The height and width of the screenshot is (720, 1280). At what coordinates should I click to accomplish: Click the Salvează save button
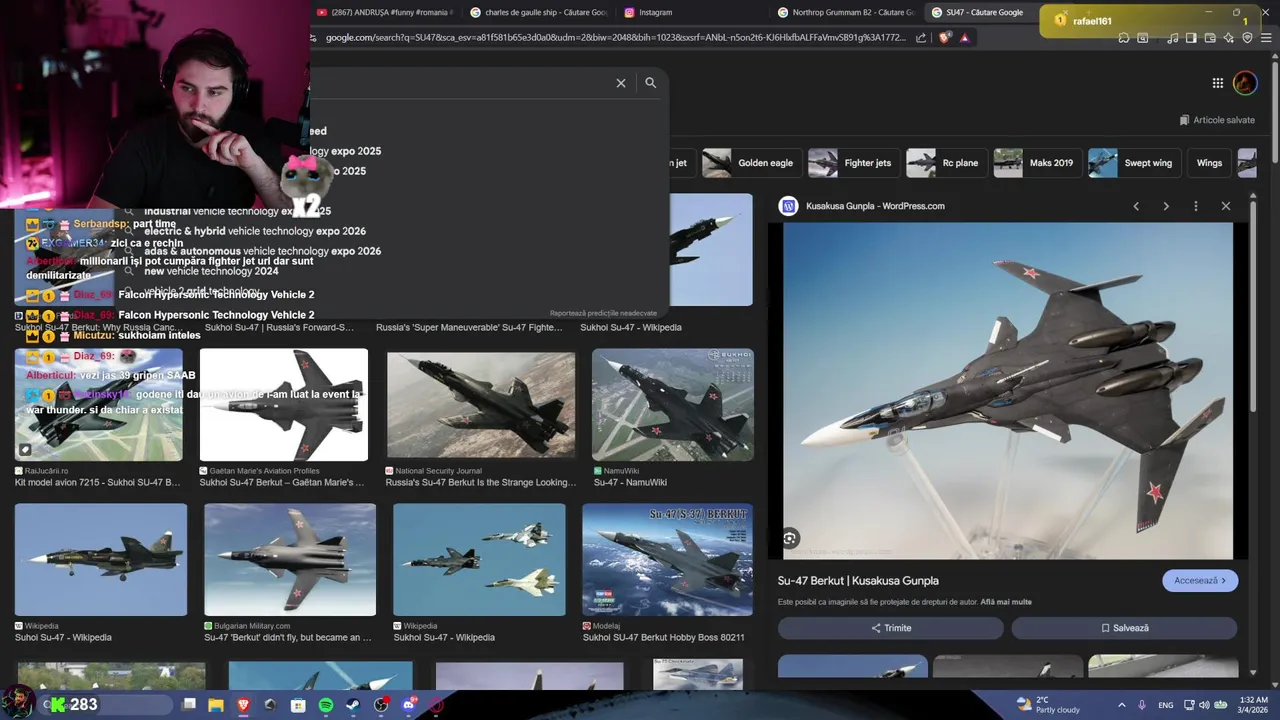[1124, 628]
